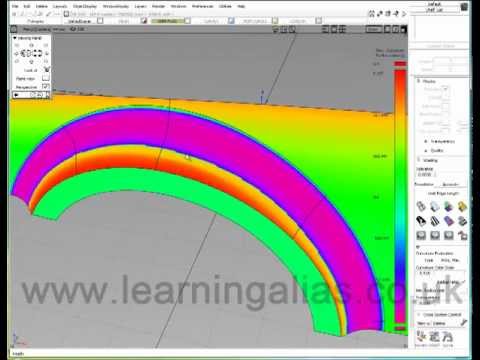Click the red top handle of curvature color scale
The width and height of the screenshot is (480, 360).
(x=400, y=64)
